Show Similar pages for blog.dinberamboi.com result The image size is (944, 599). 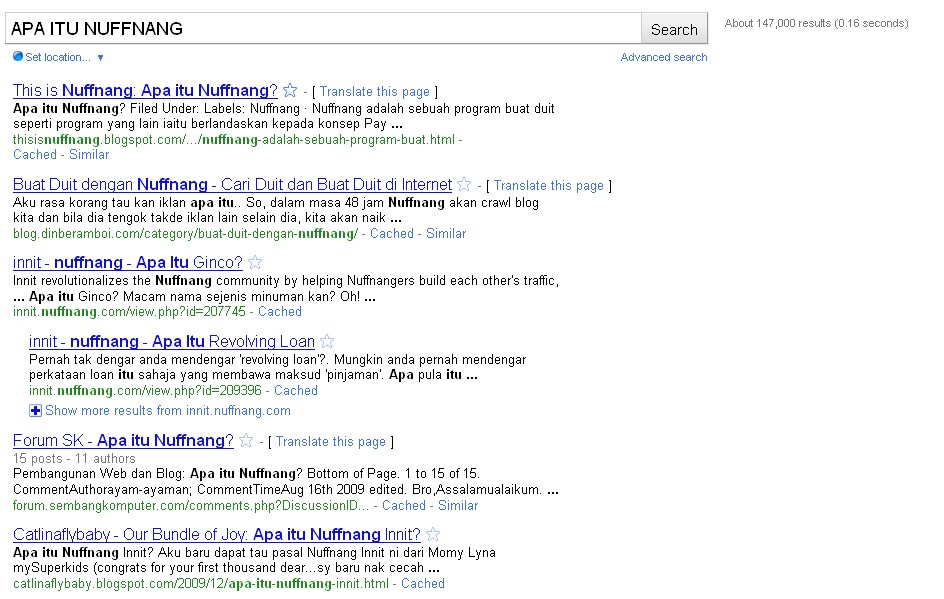pyautogui.click(x=446, y=234)
